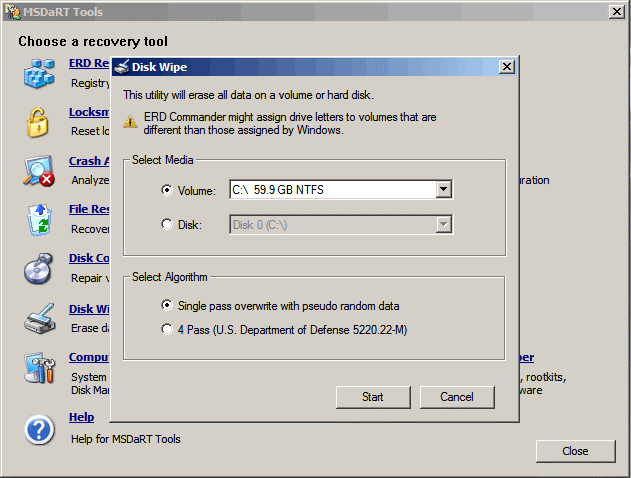
Task: Select the Disk radio button
Action: pyautogui.click(x=167, y=224)
